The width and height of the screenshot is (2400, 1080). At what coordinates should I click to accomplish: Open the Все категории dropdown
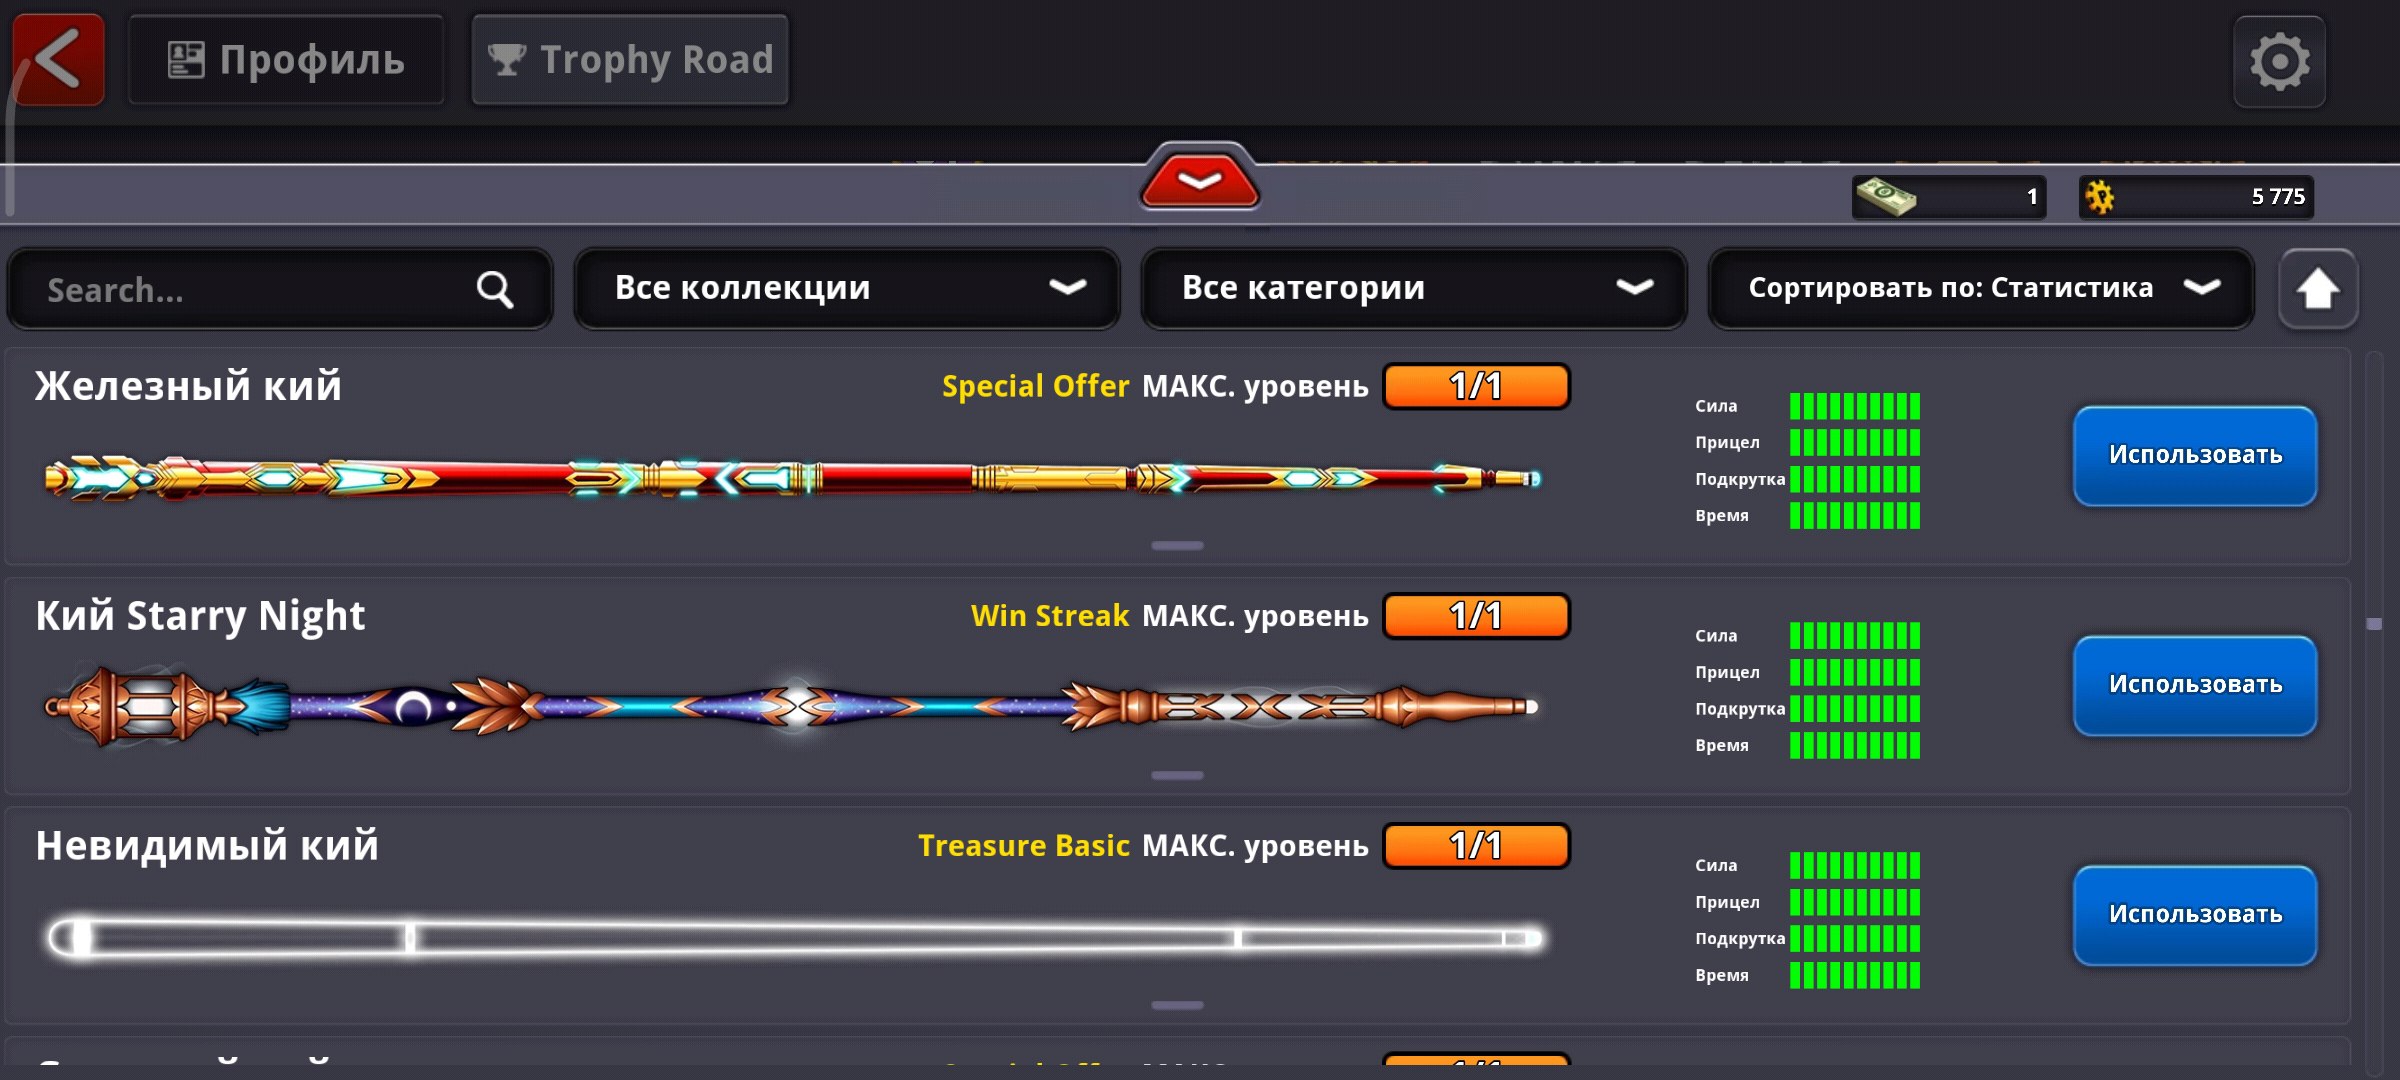[1414, 289]
